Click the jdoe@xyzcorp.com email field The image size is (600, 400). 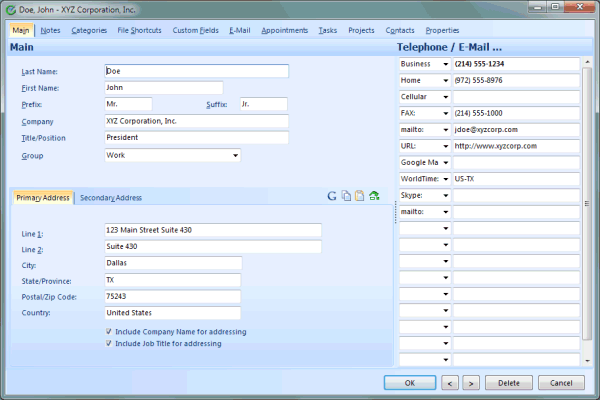[516, 130]
